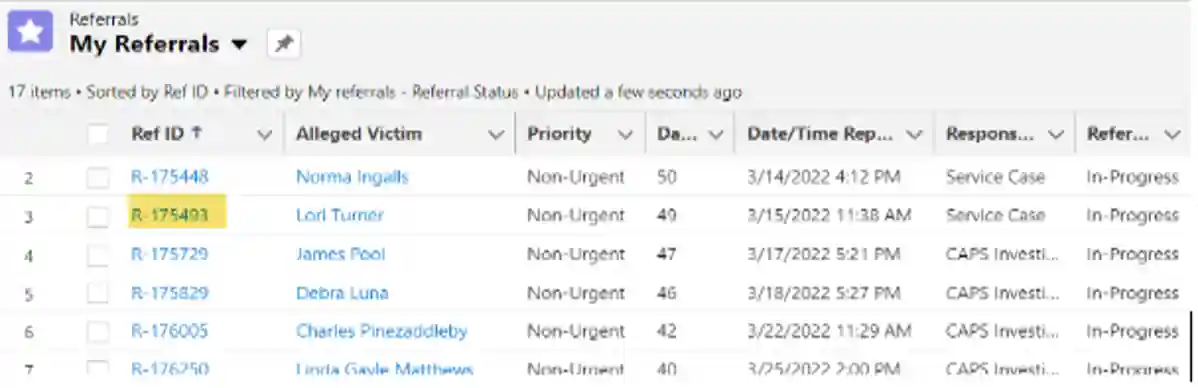The height and width of the screenshot is (388, 1198).
Task: Sort by Date/Time Rep... column header
Action: click(x=820, y=134)
